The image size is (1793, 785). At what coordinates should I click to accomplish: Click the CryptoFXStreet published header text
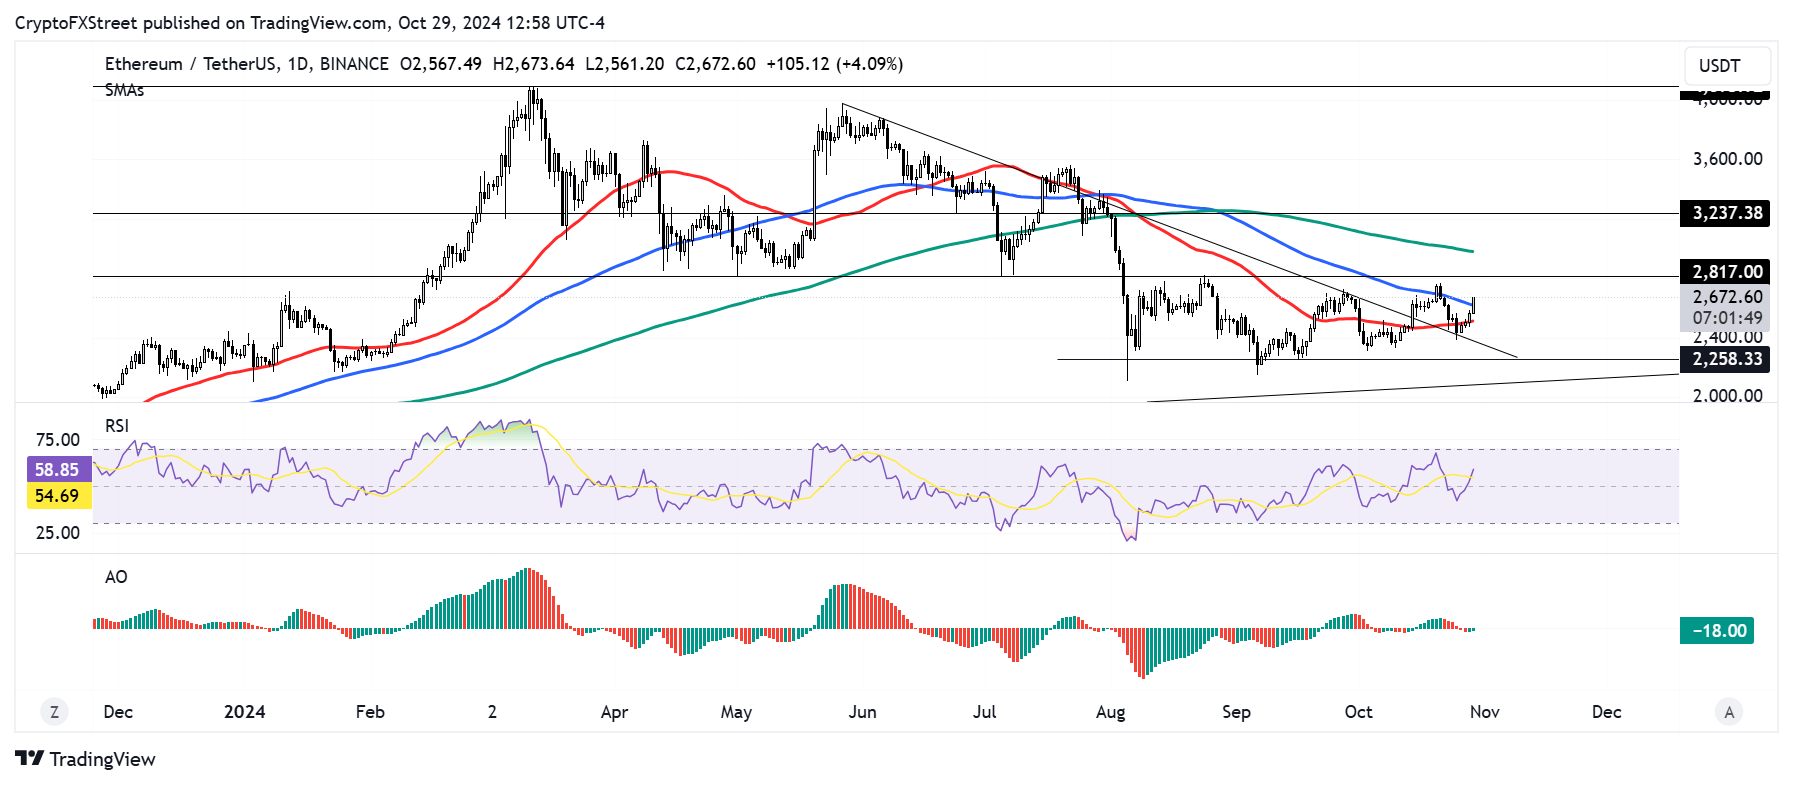click(310, 23)
